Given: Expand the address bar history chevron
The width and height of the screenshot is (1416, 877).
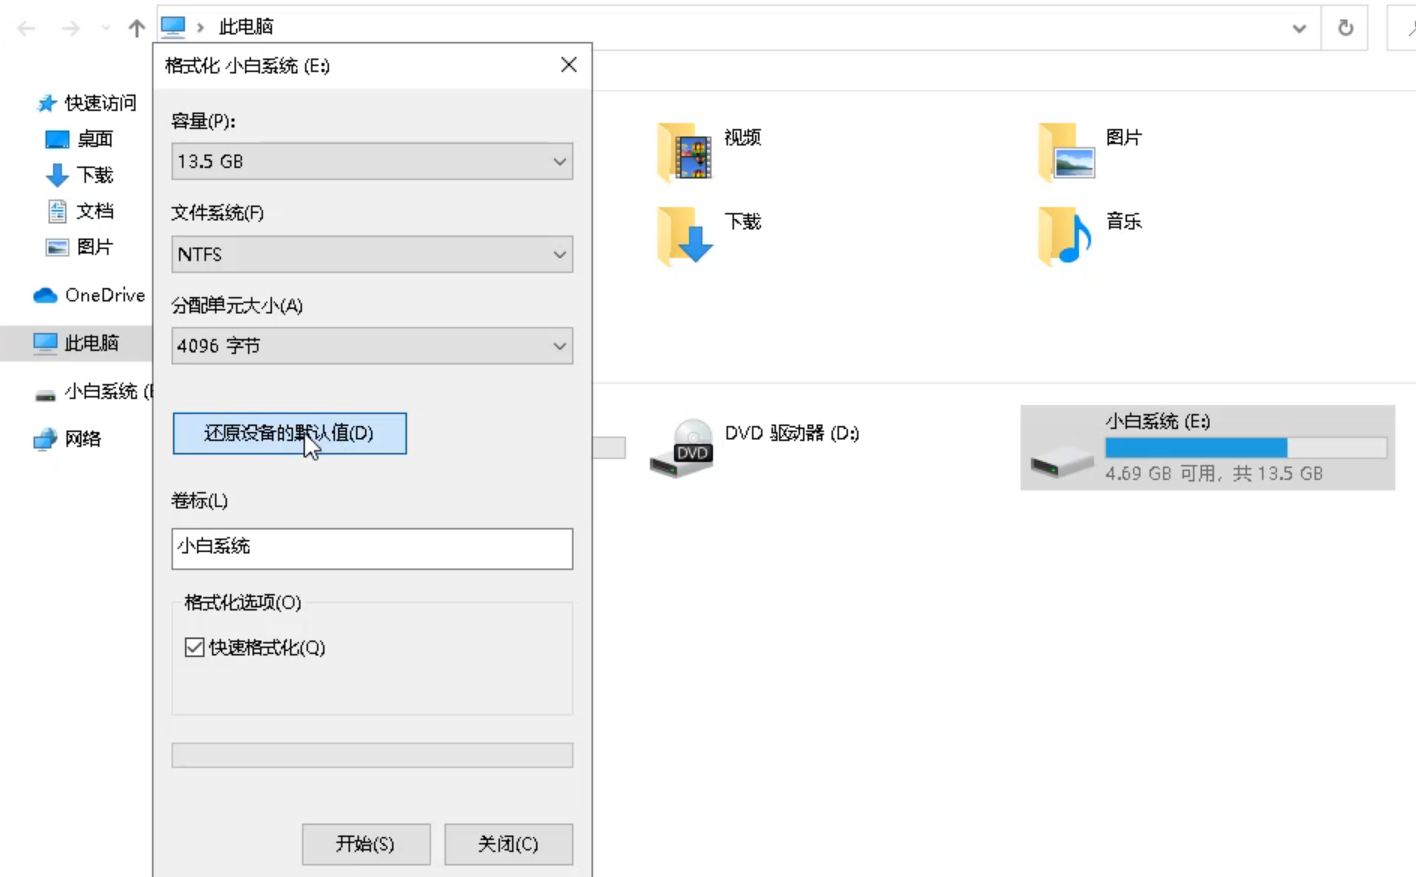Looking at the screenshot, I should point(1299,28).
